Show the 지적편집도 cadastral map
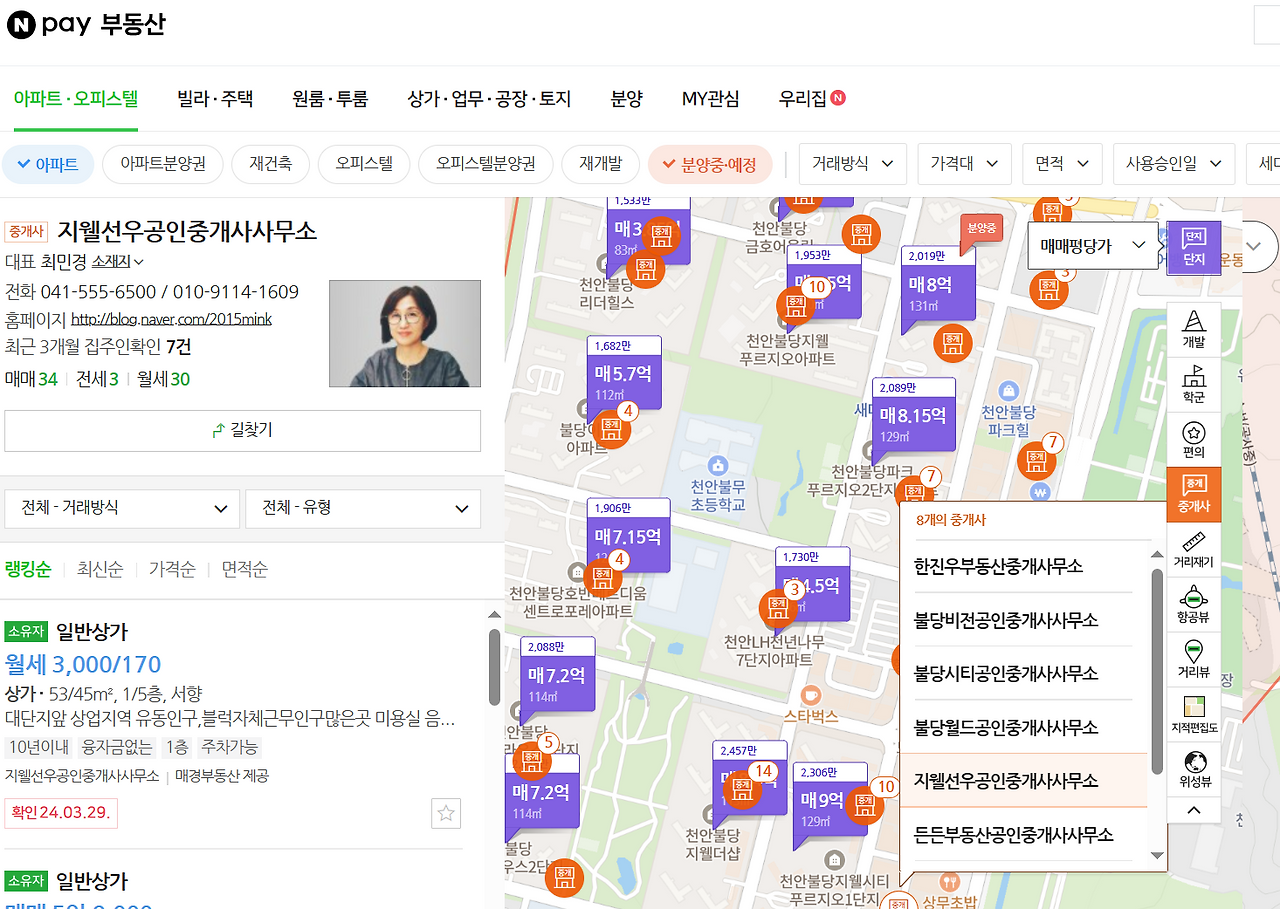 pos(1194,713)
